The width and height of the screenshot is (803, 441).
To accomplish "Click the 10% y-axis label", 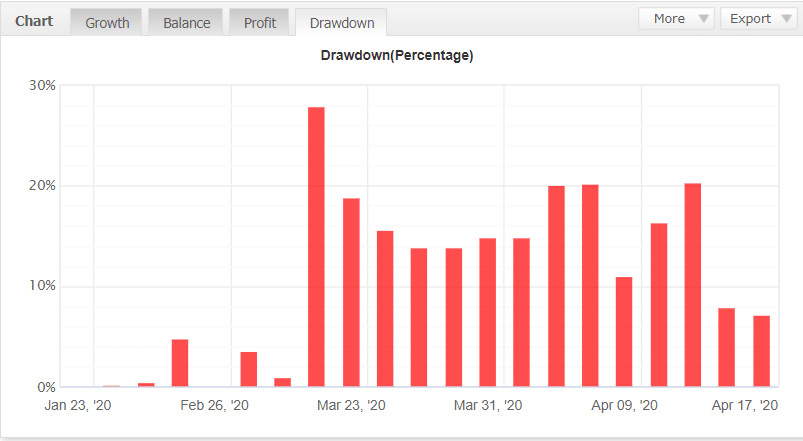I will tap(42, 286).
